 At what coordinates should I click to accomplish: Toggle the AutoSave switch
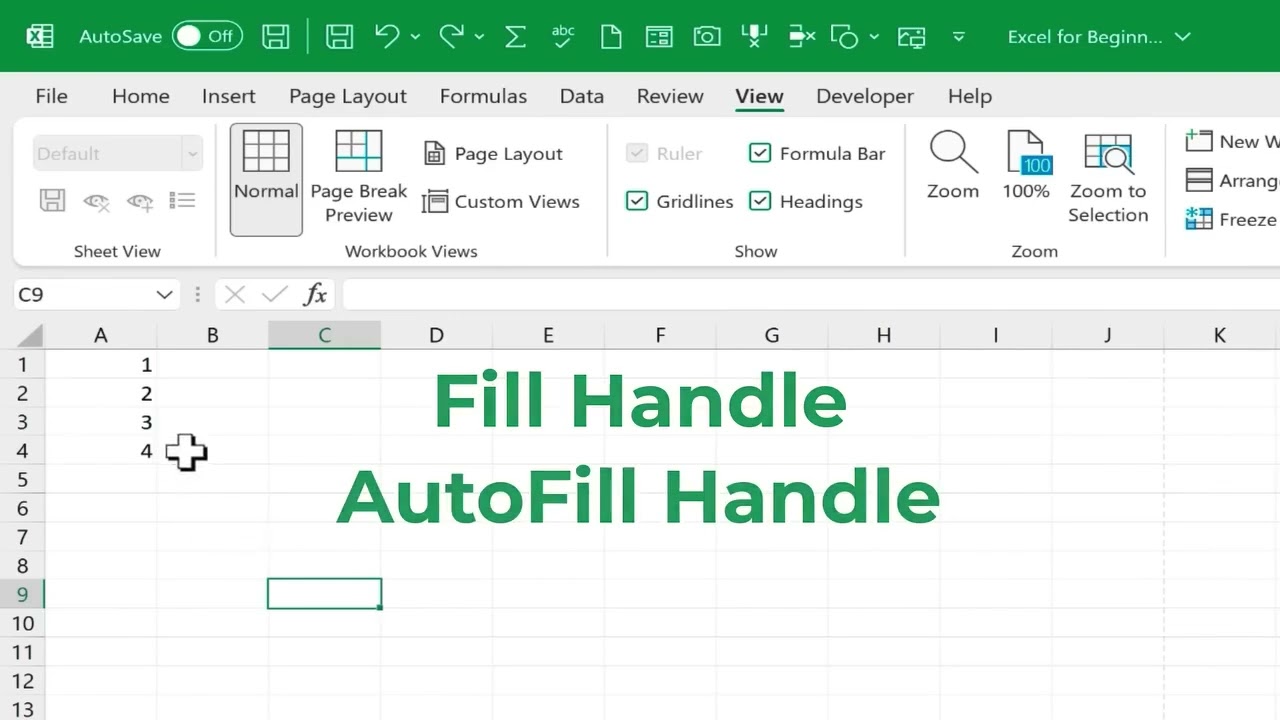click(207, 37)
